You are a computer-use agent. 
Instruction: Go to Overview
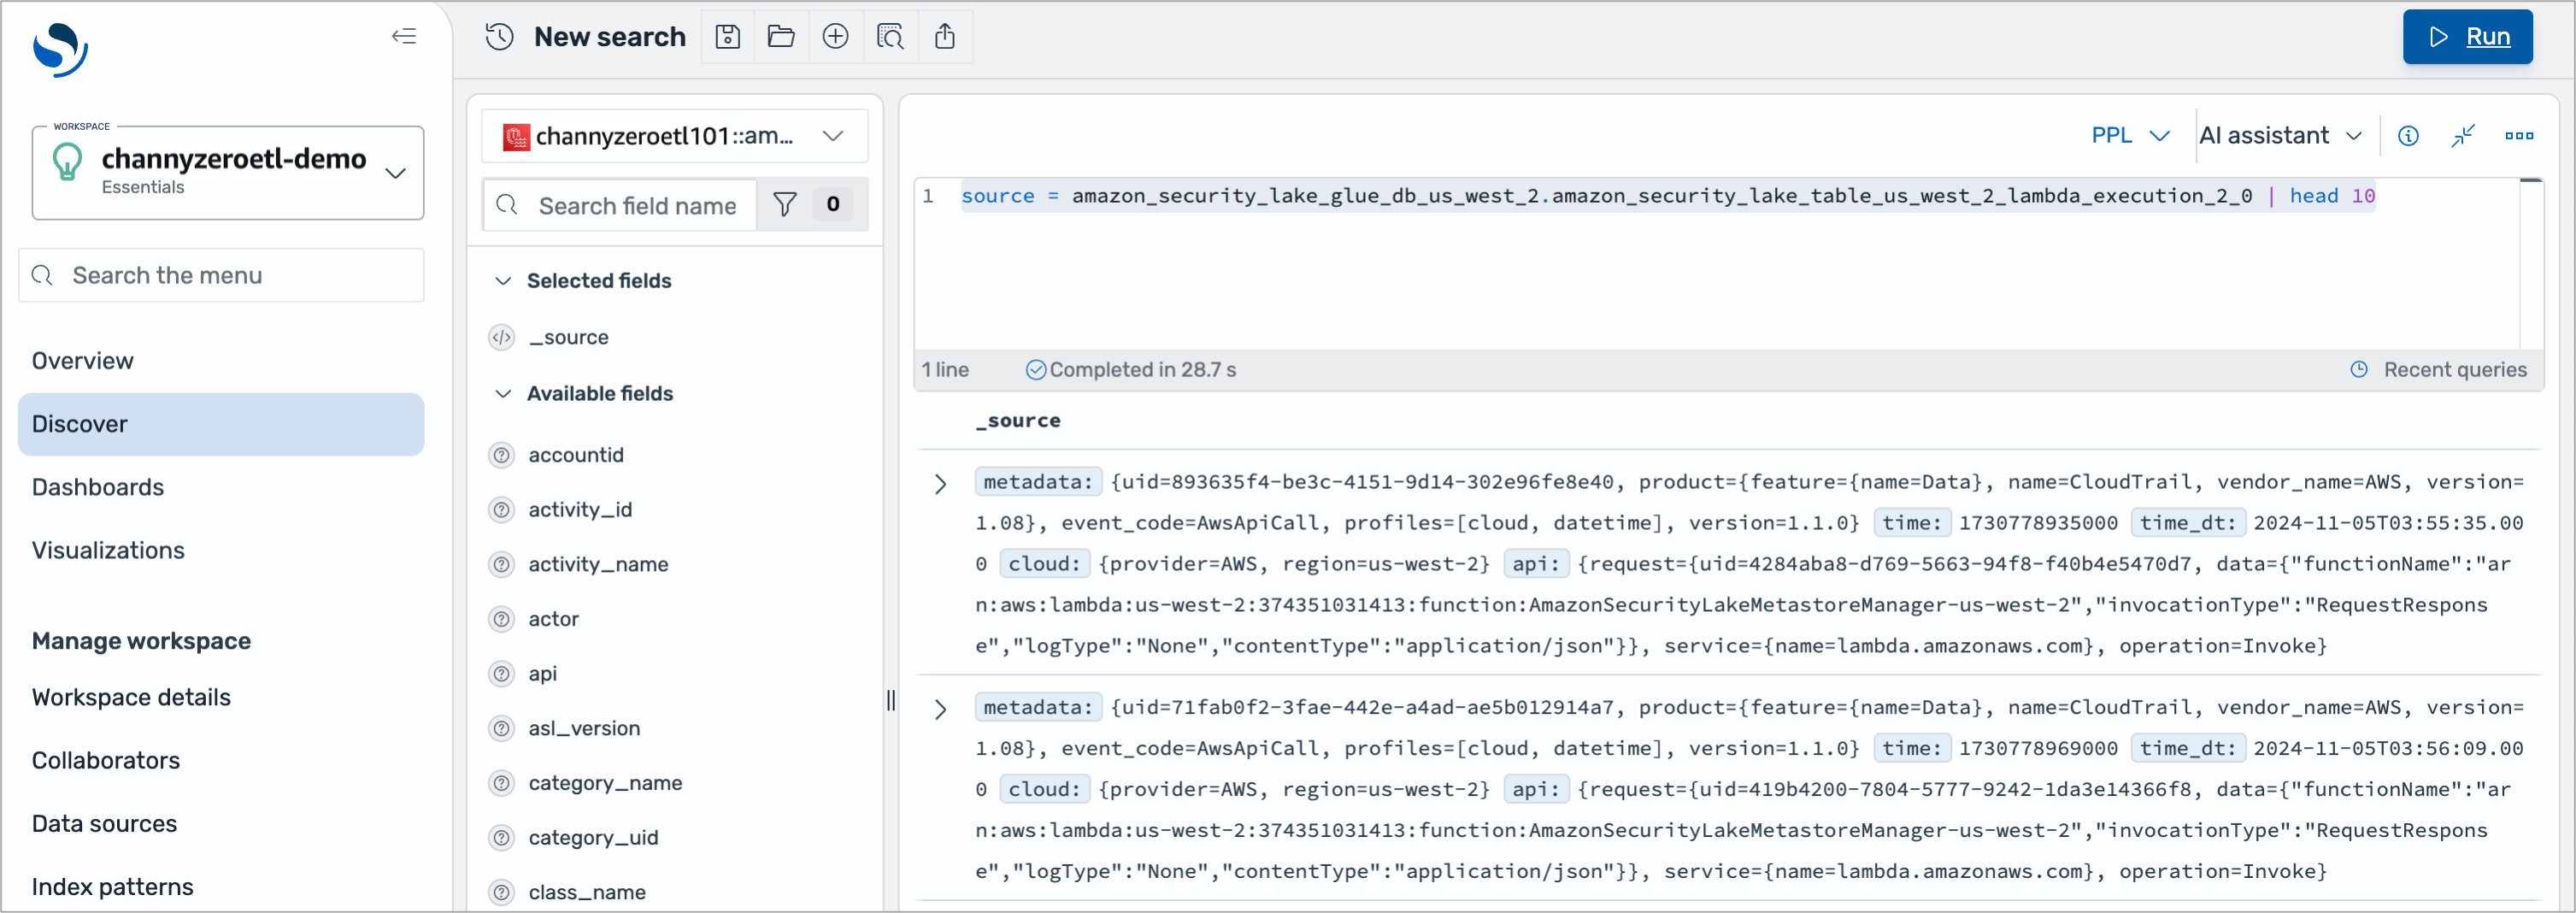82,361
